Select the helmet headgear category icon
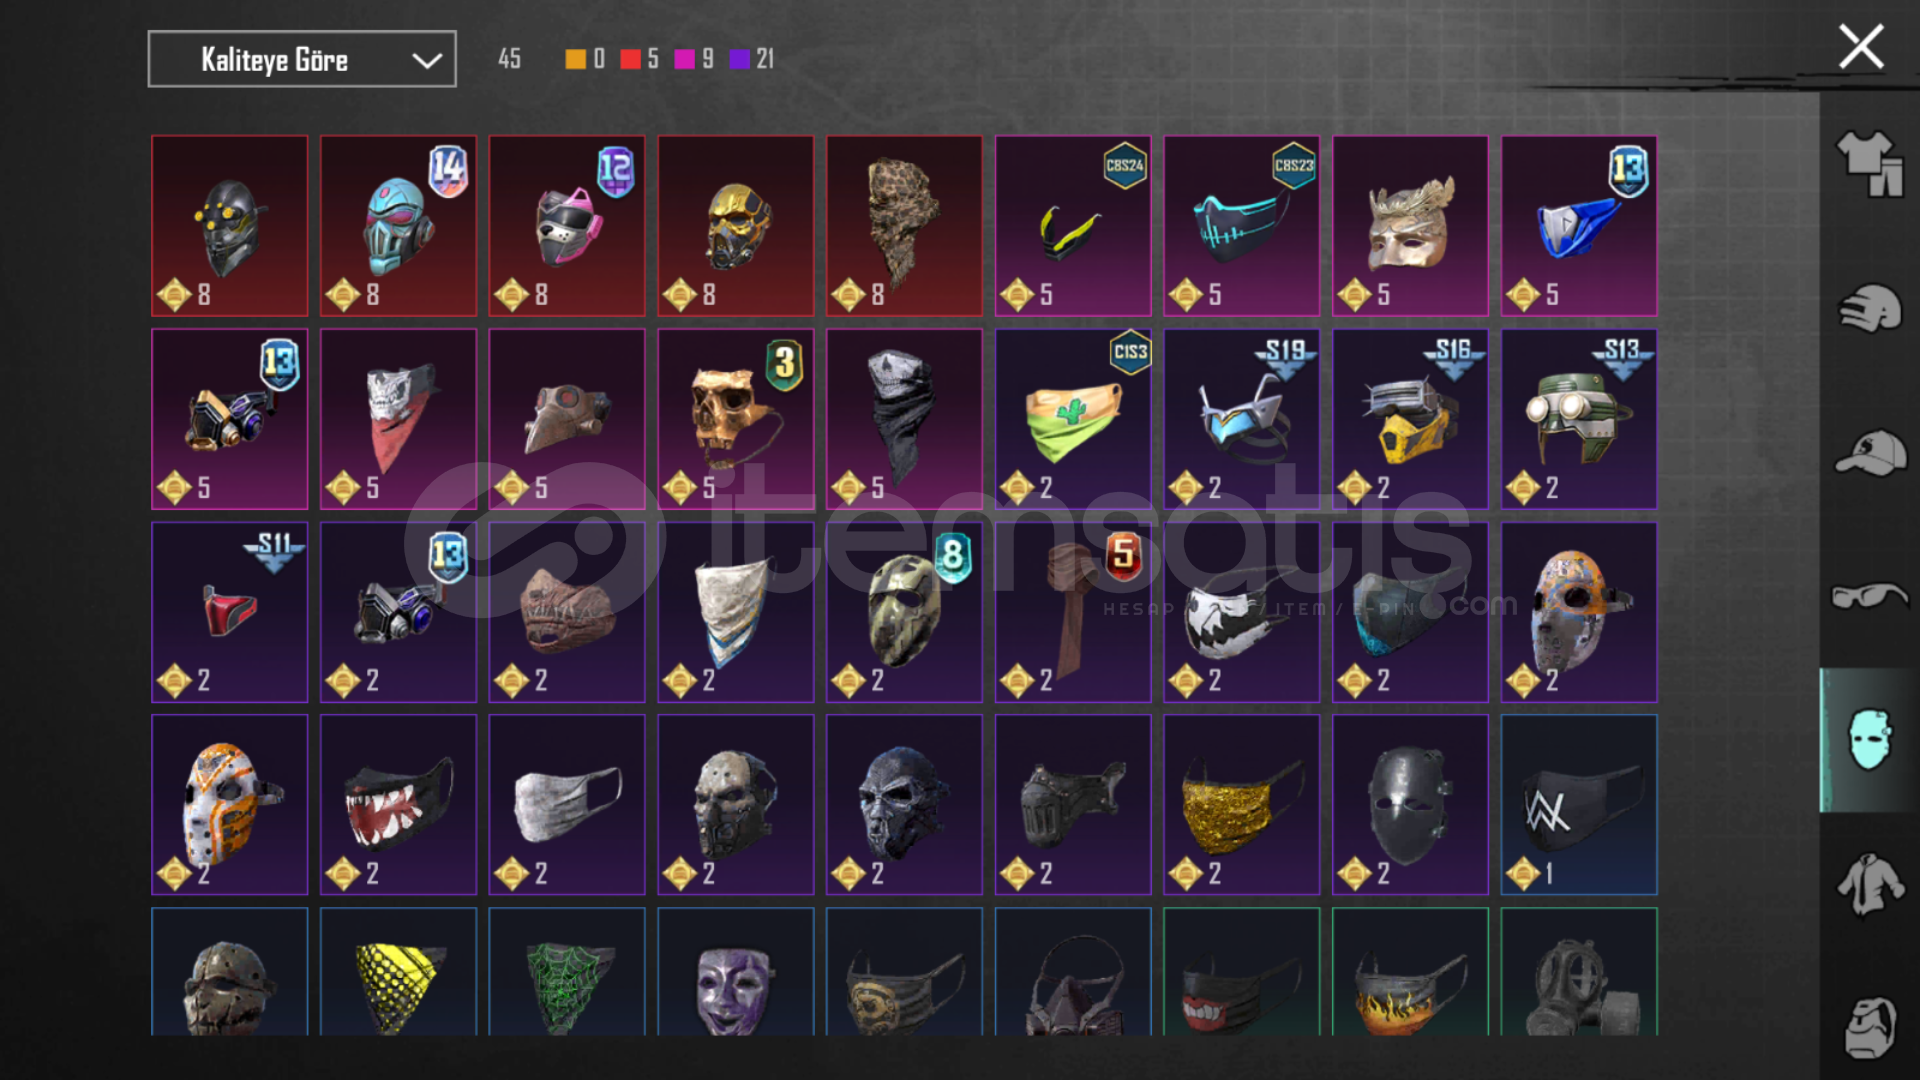 1869,309
